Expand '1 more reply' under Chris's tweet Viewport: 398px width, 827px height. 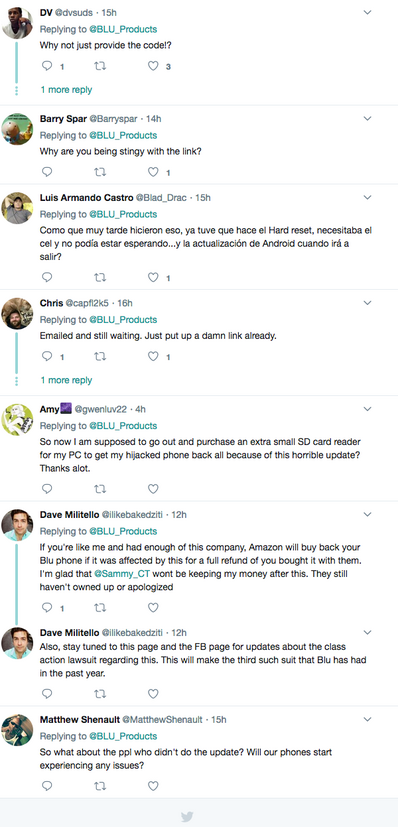pyautogui.click(x=66, y=380)
